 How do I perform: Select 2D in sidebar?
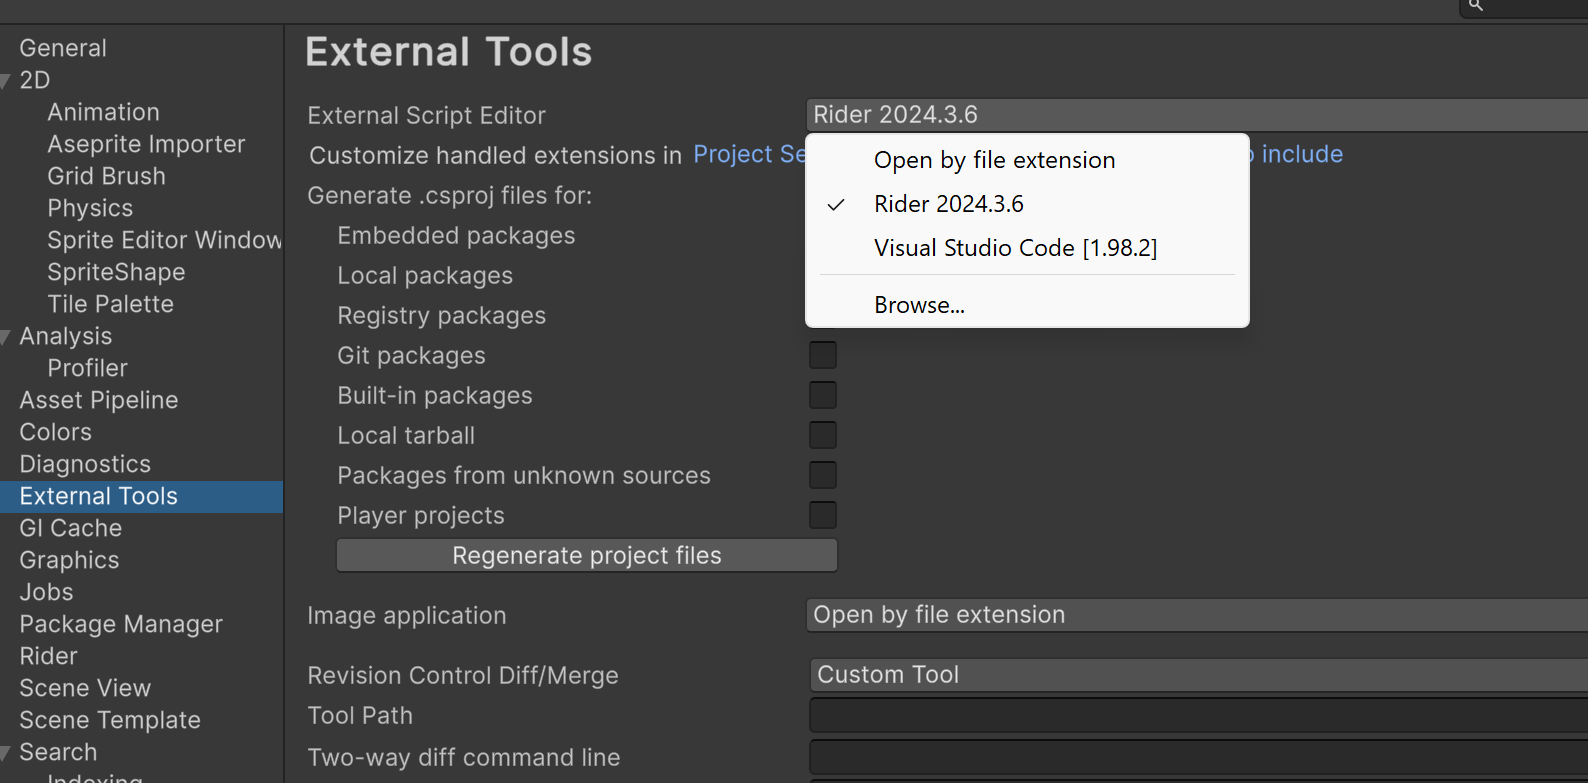tap(35, 80)
